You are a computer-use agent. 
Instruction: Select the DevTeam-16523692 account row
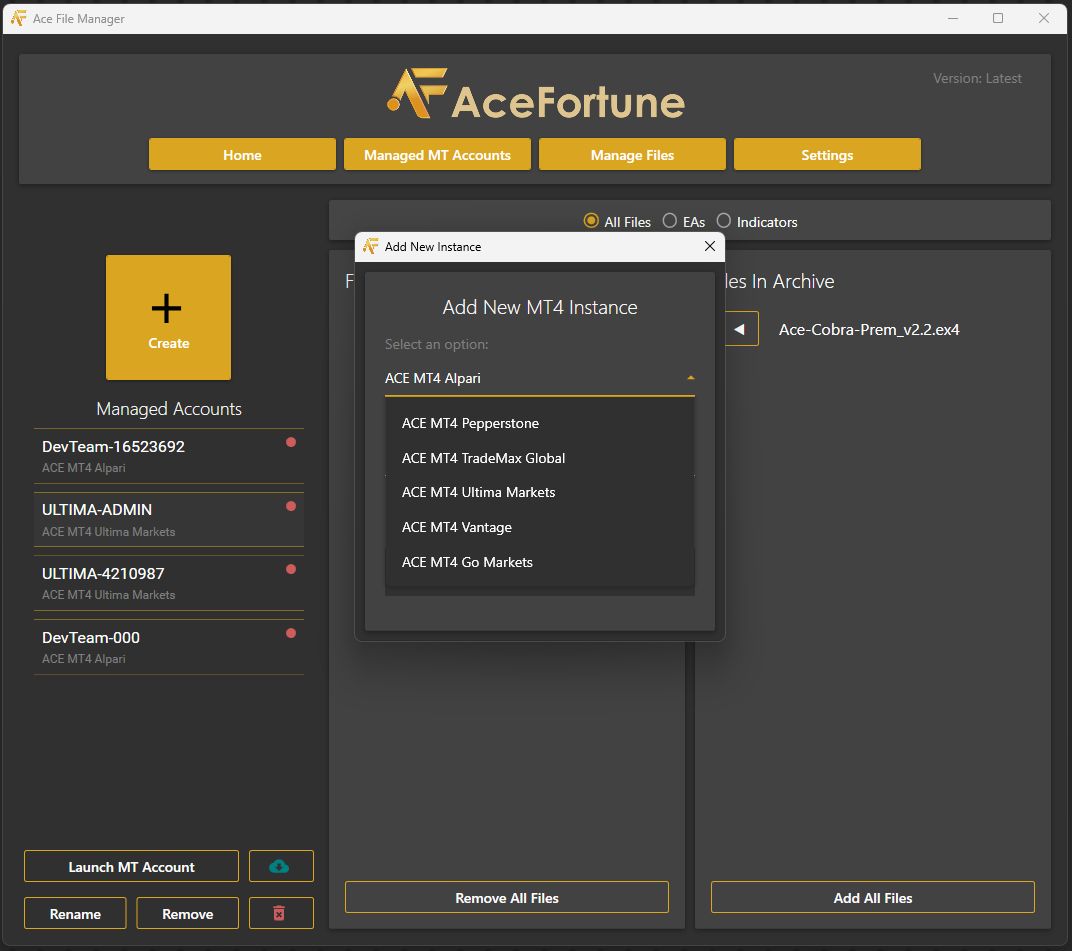169,456
